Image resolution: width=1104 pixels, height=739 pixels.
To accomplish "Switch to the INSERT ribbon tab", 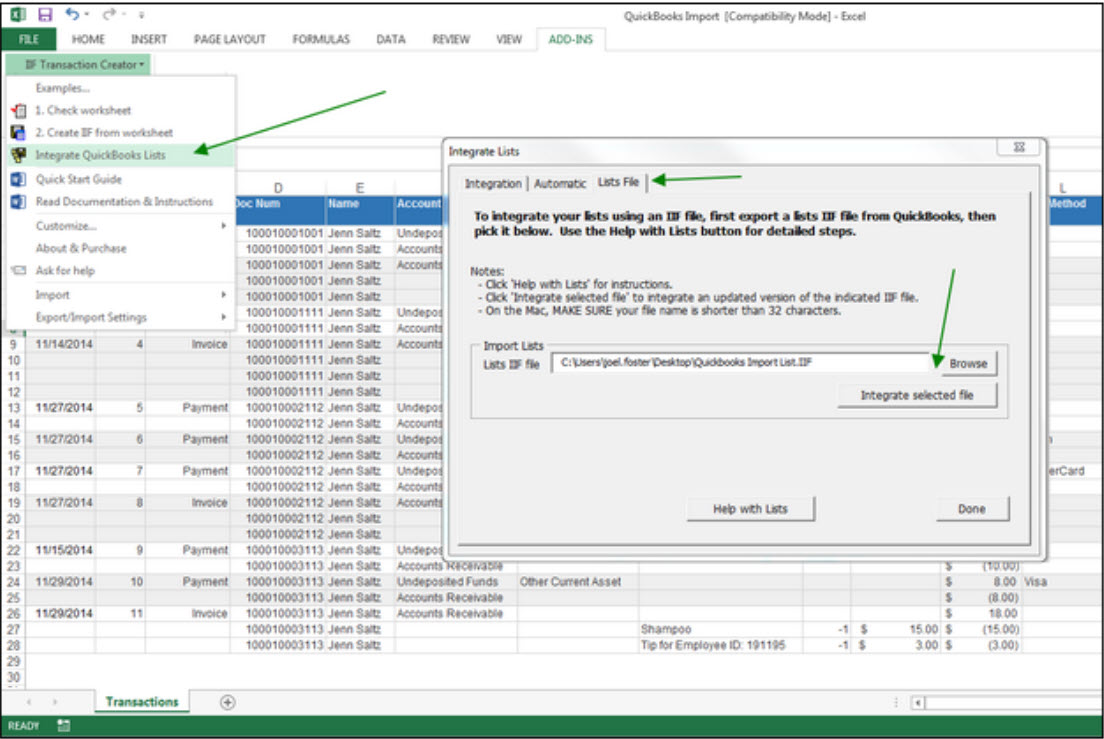I will pos(149,39).
